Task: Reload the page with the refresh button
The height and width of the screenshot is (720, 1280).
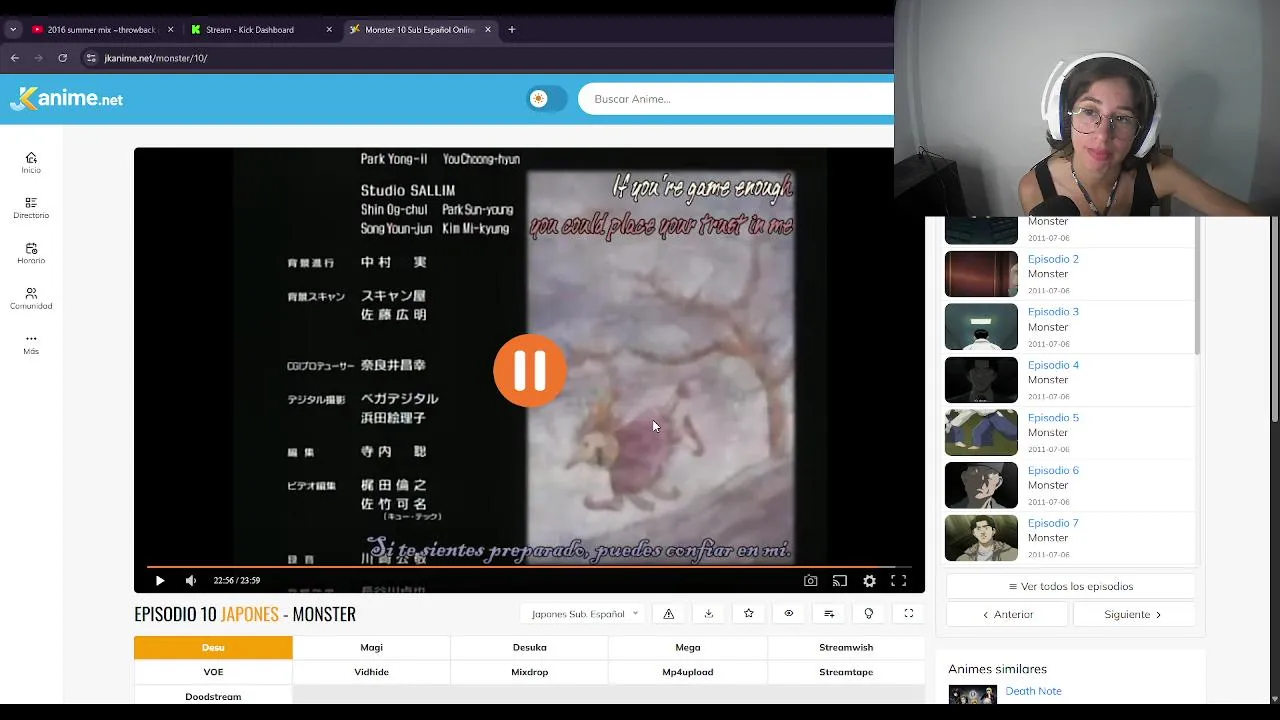Action: 62,58
